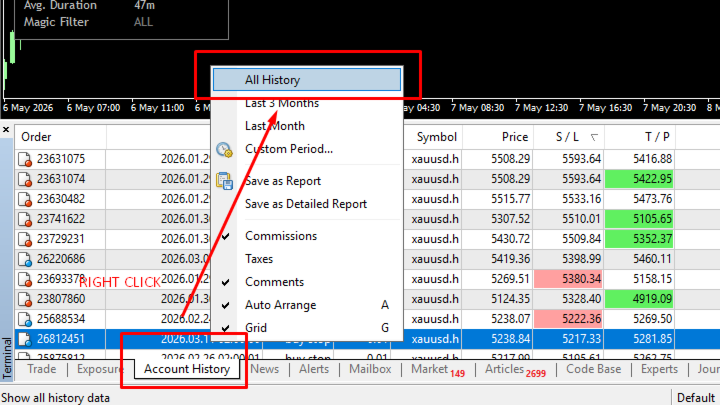Image resolution: width=720 pixels, height=405 pixels.
Task: Click the Custom Period clock icon
Action: point(224,150)
